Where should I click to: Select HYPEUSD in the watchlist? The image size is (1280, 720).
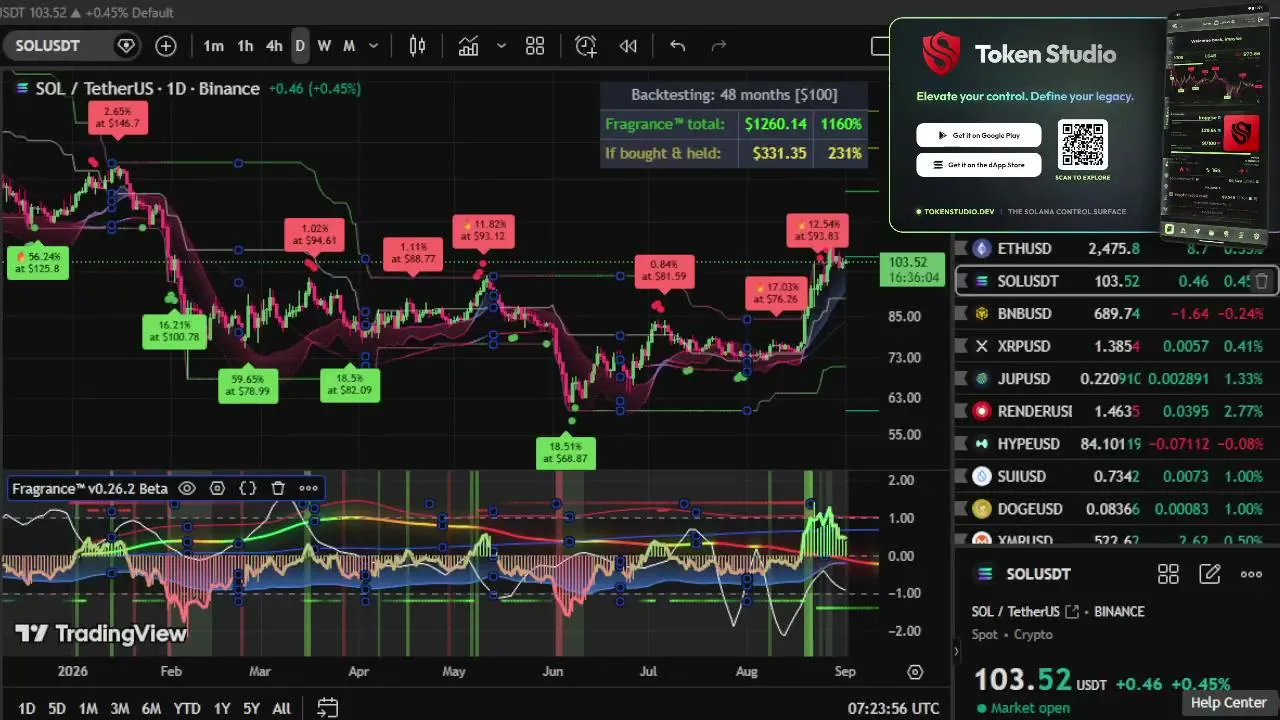tap(1116, 444)
